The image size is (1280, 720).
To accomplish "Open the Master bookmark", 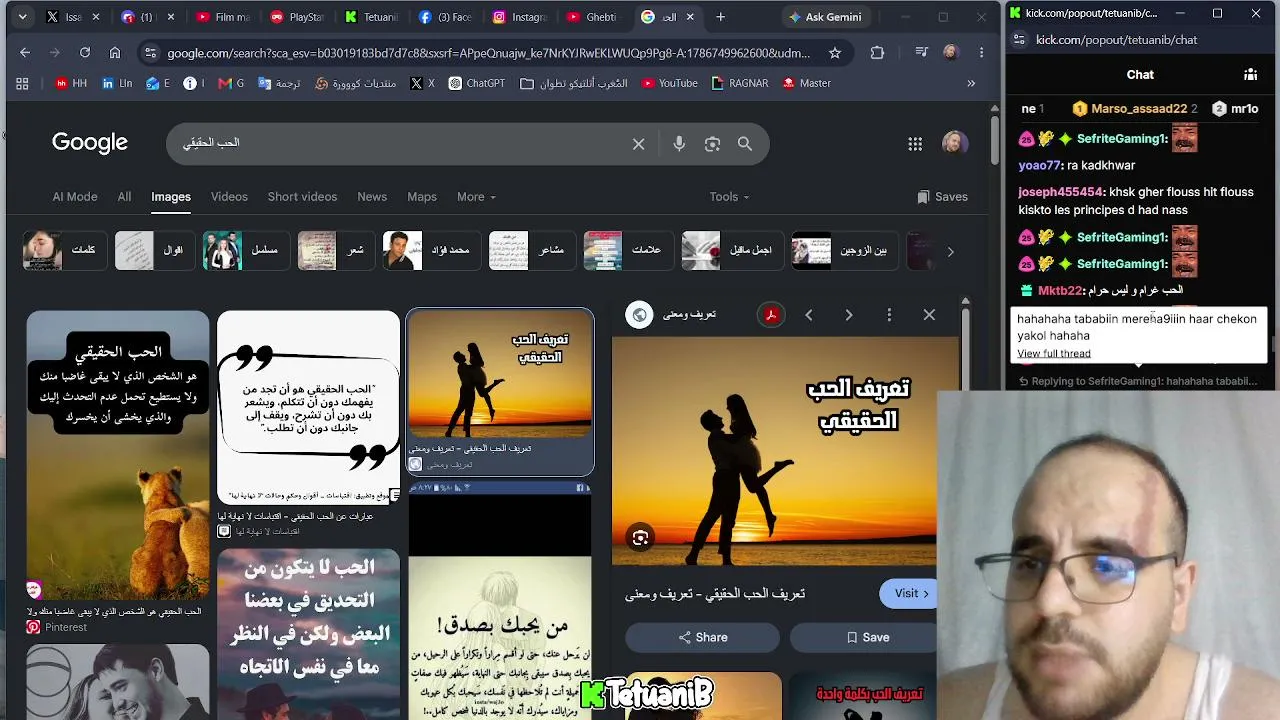I will coord(807,84).
